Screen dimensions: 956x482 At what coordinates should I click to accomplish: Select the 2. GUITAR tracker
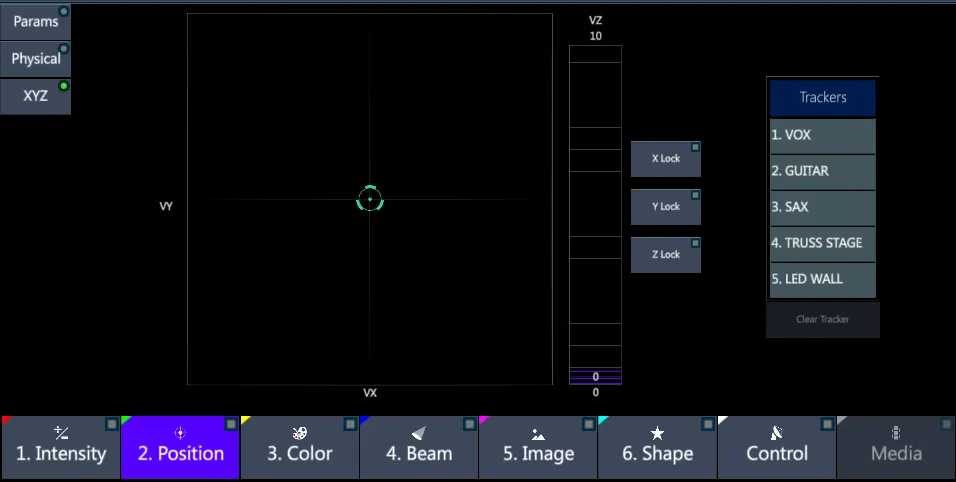(x=822, y=171)
